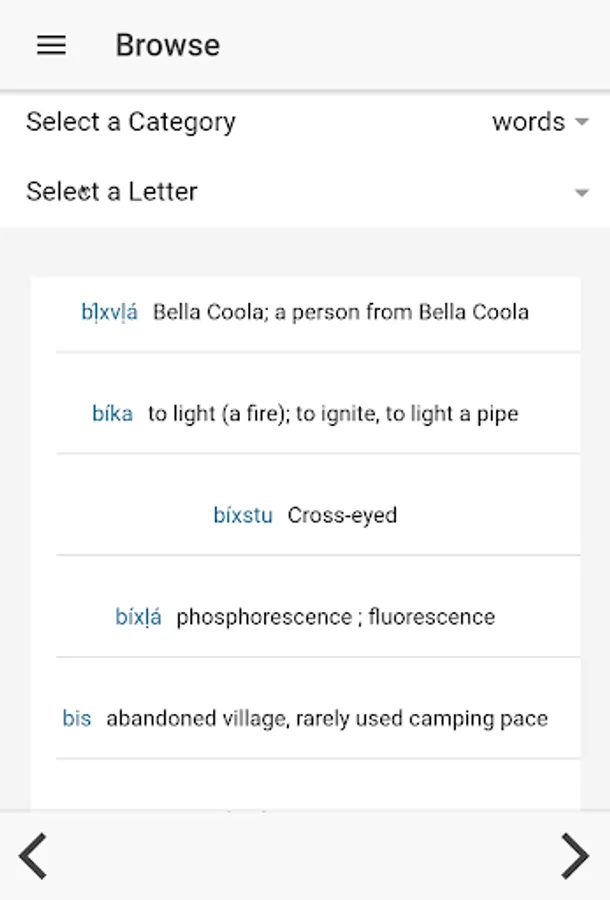This screenshot has width=610, height=900.
Task: Expand the Select a Letter dropdown arrow
Action: click(x=581, y=193)
